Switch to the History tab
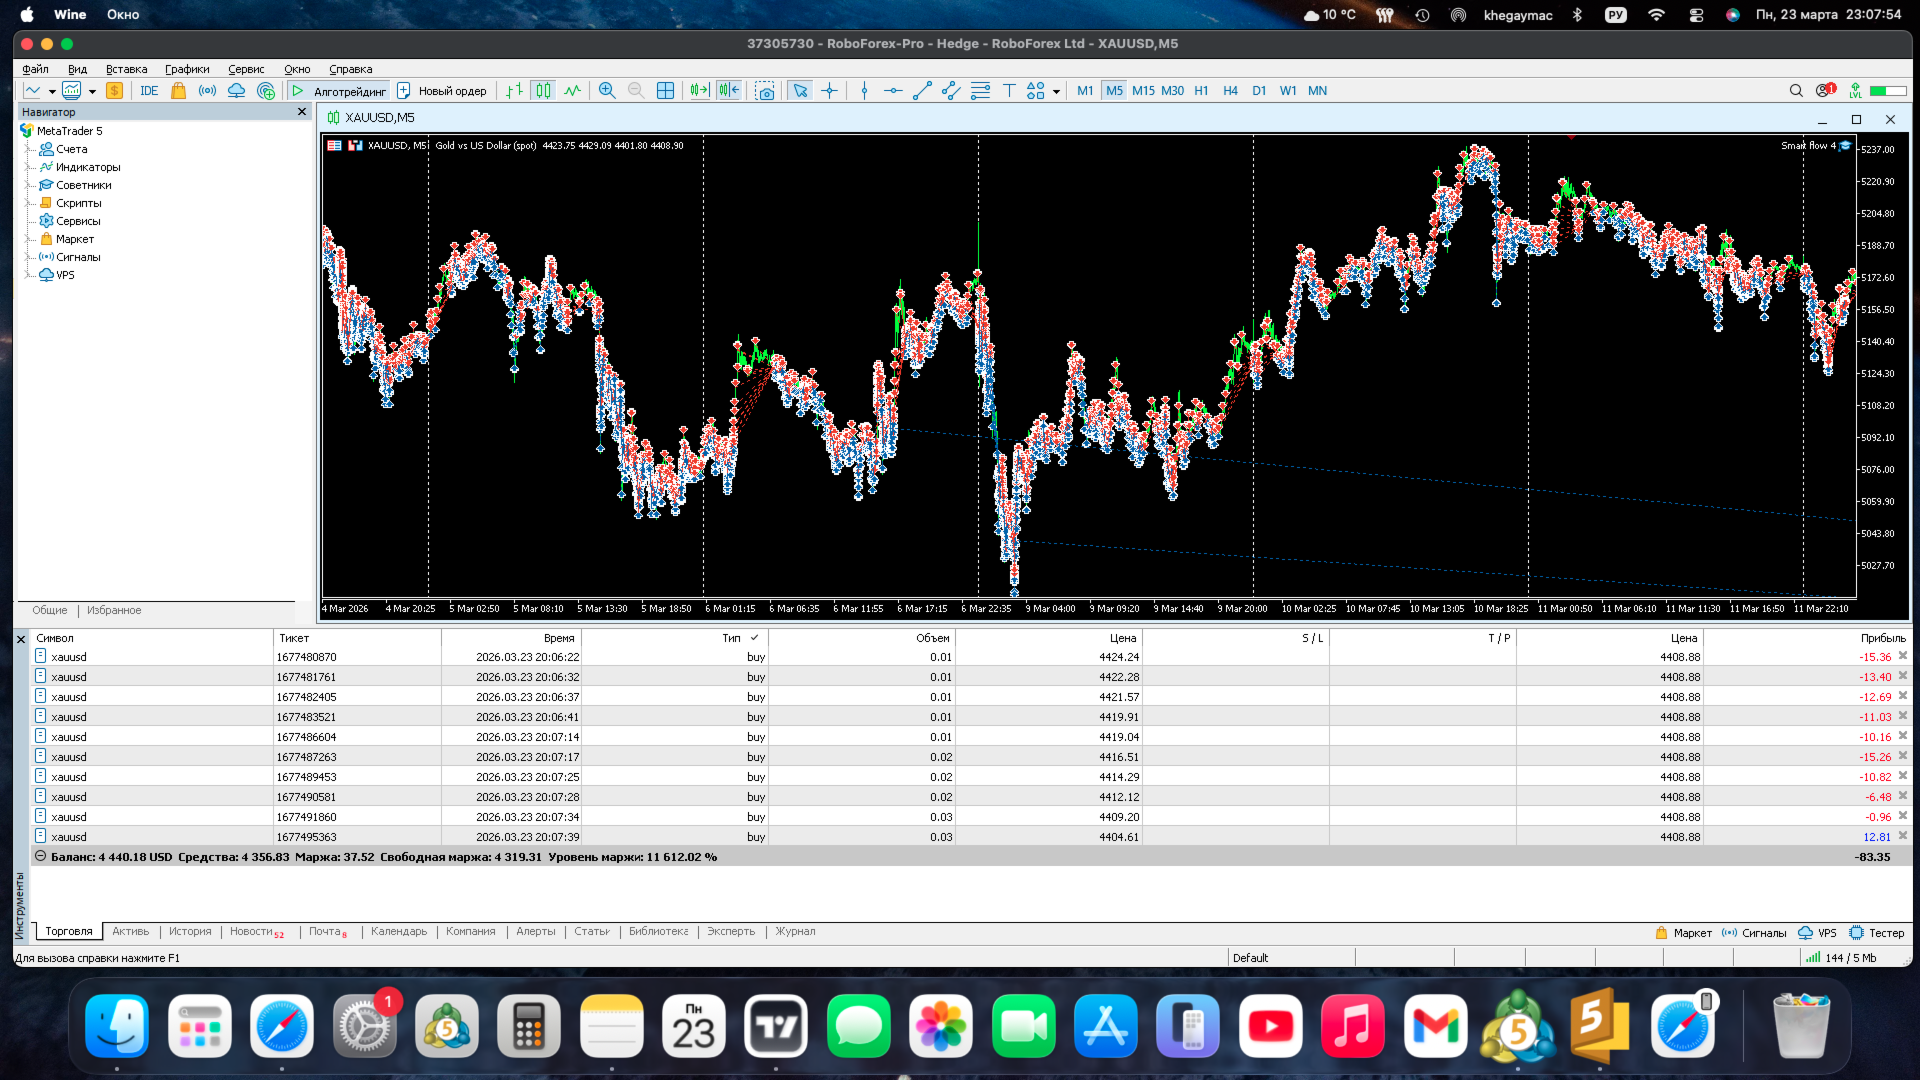The width and height of the screenshot is (1920, 1080). click(x=190, y=931)
